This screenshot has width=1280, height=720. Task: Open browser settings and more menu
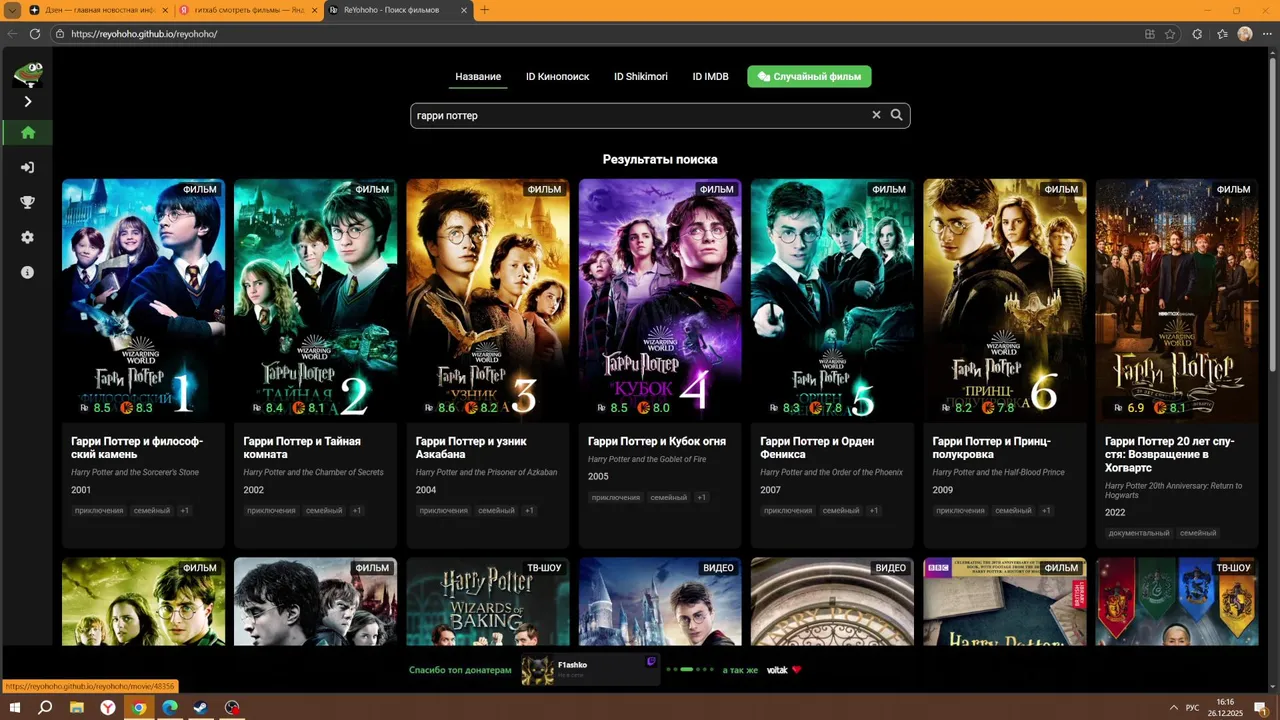coord(1267,34)
